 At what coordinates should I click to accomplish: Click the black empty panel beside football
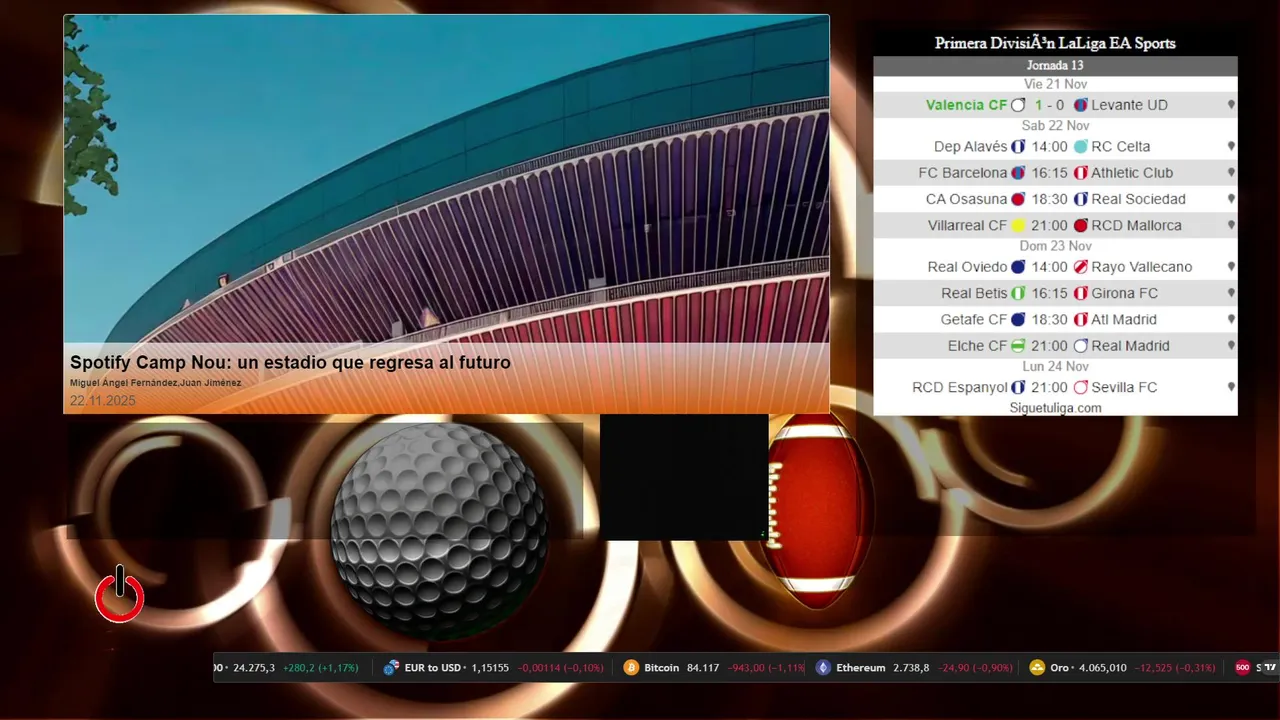coord(684,477)
